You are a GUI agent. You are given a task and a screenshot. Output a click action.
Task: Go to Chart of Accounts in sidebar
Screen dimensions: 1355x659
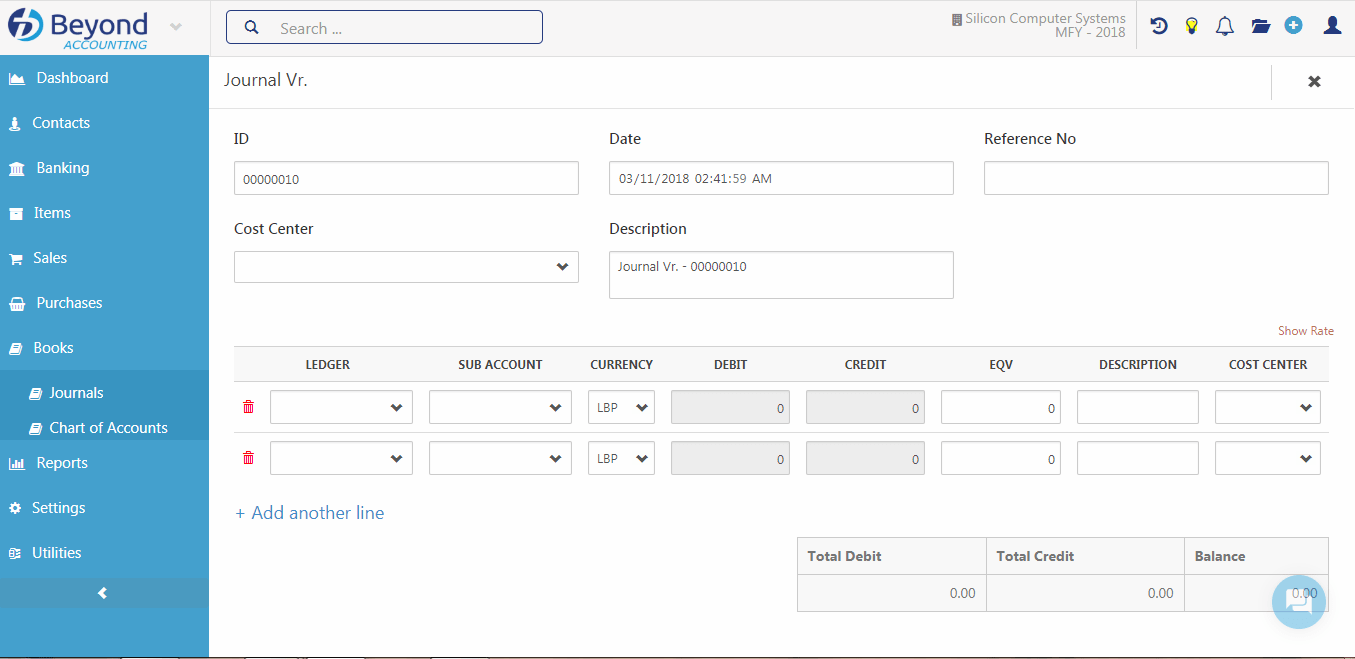point(108,428)
